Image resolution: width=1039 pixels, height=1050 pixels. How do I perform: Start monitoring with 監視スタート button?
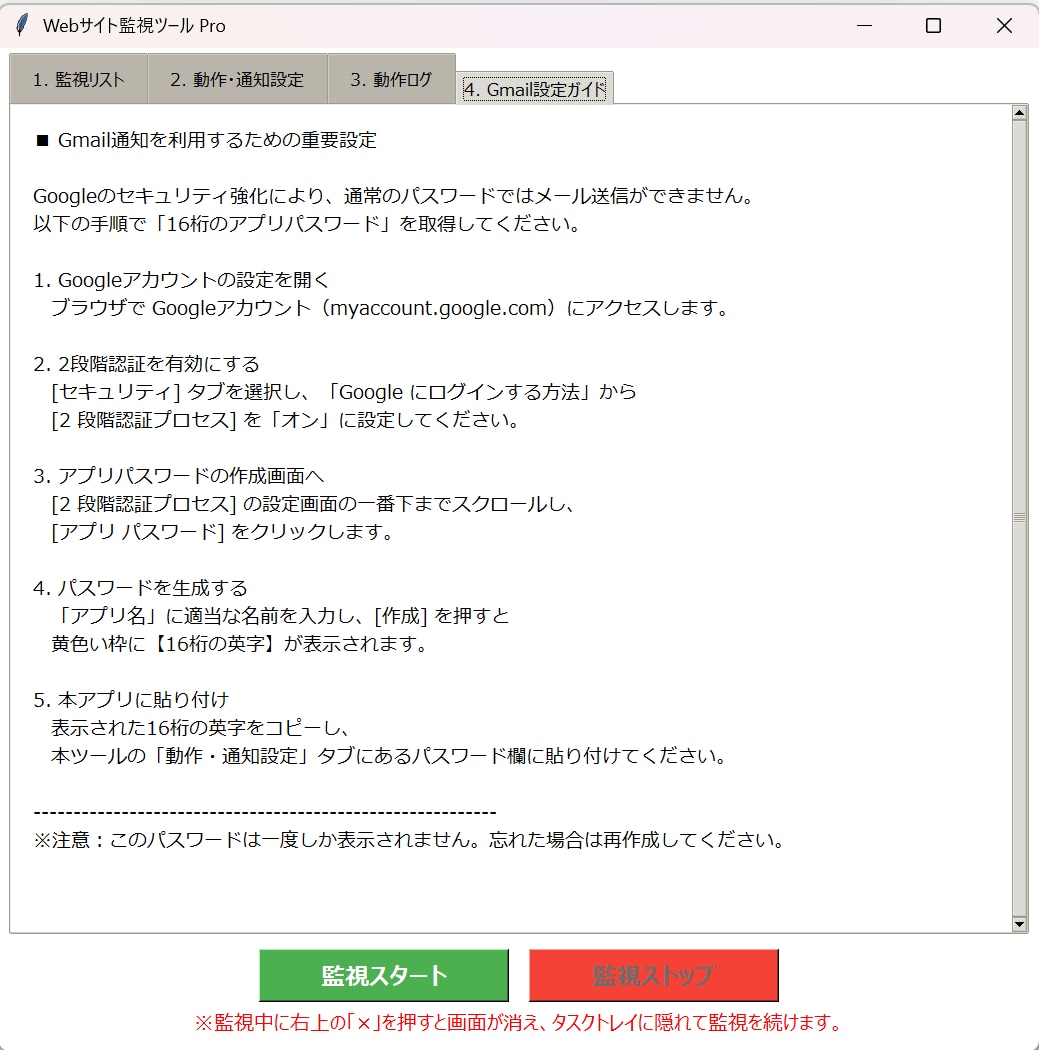pyautogui.click(x=384, y=975)
